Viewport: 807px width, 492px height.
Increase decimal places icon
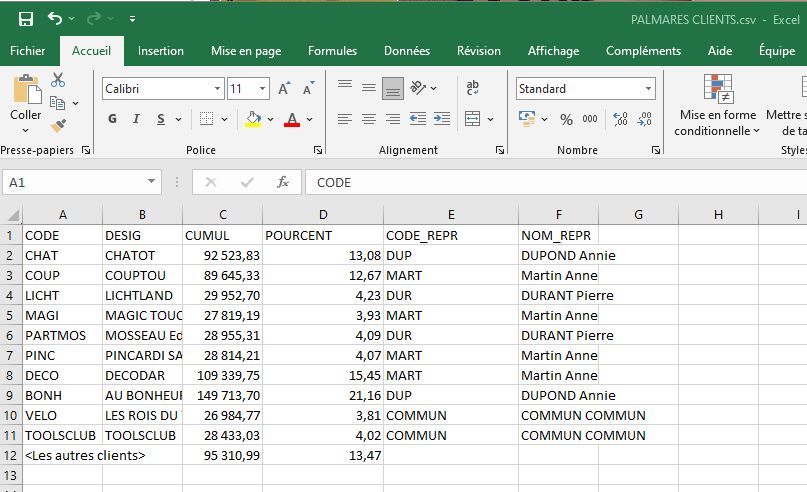pos(620,119)
